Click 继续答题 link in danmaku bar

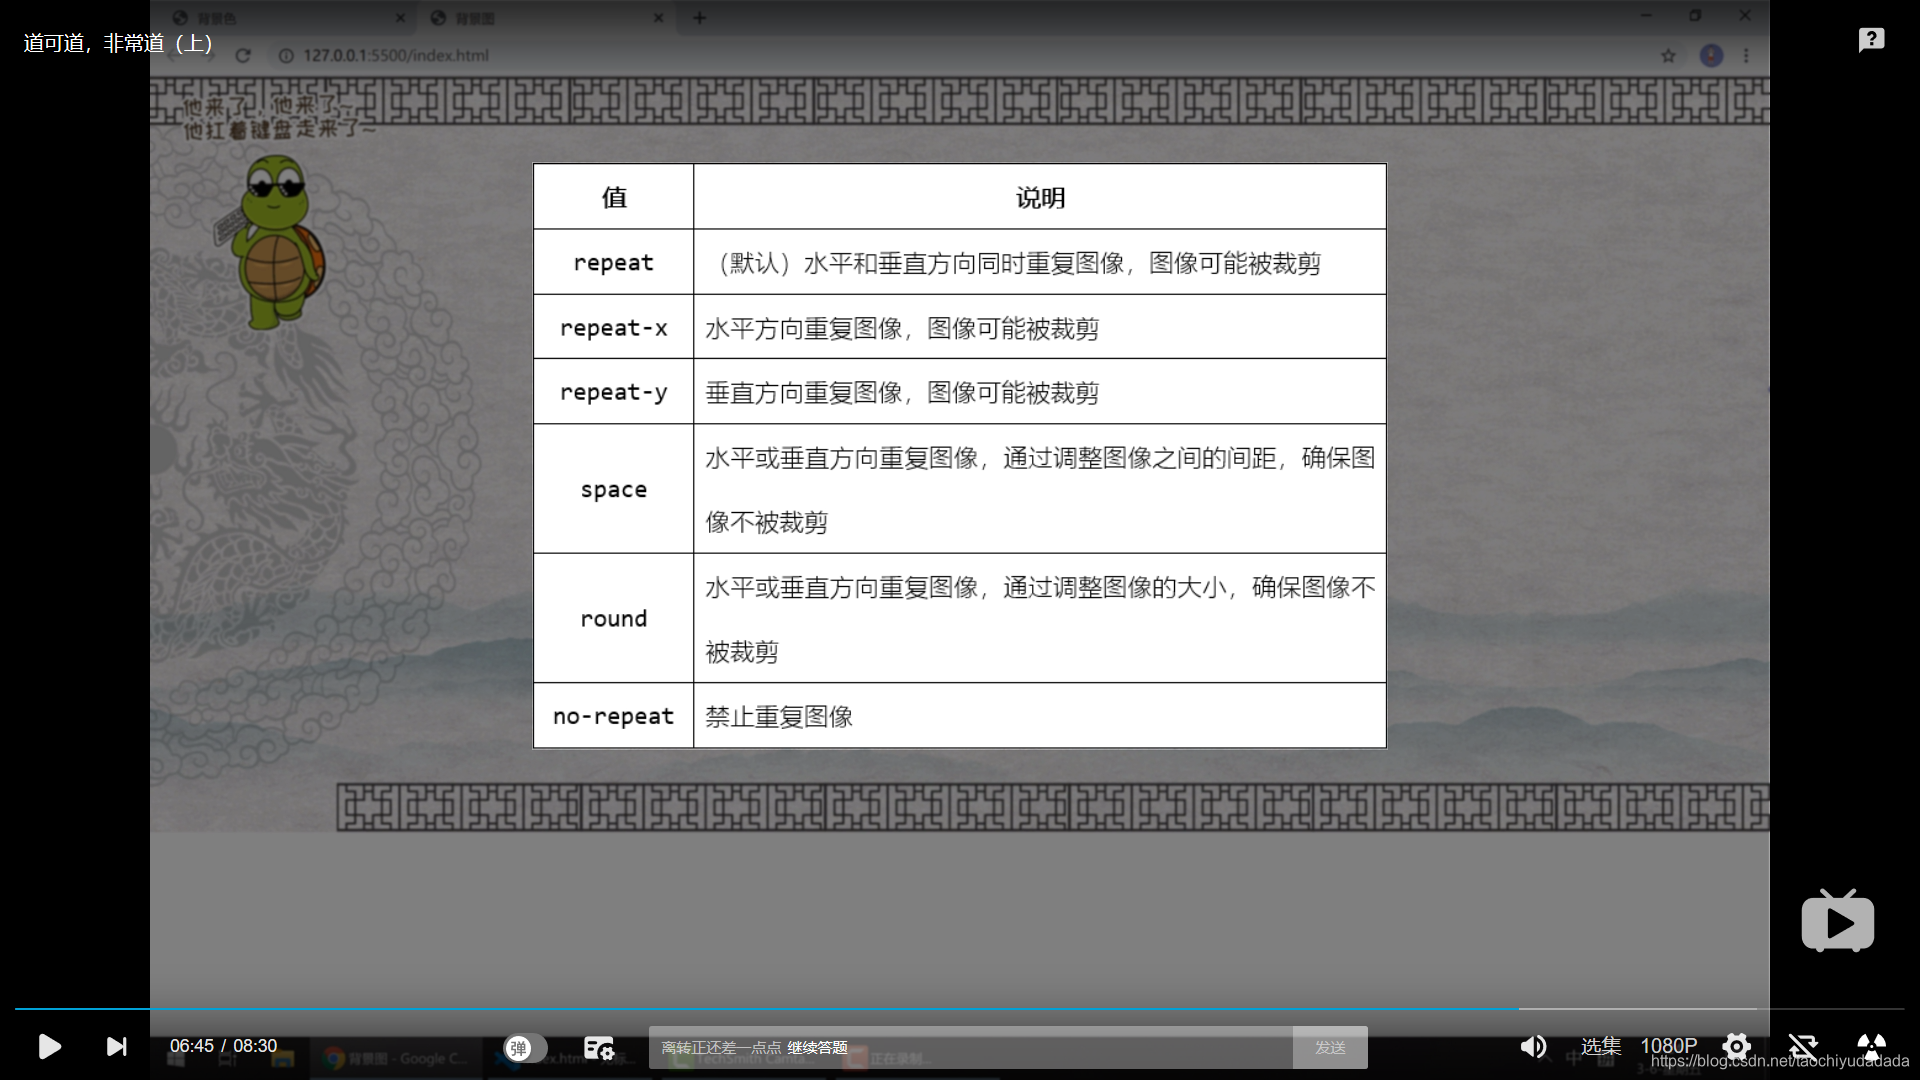817,1047
